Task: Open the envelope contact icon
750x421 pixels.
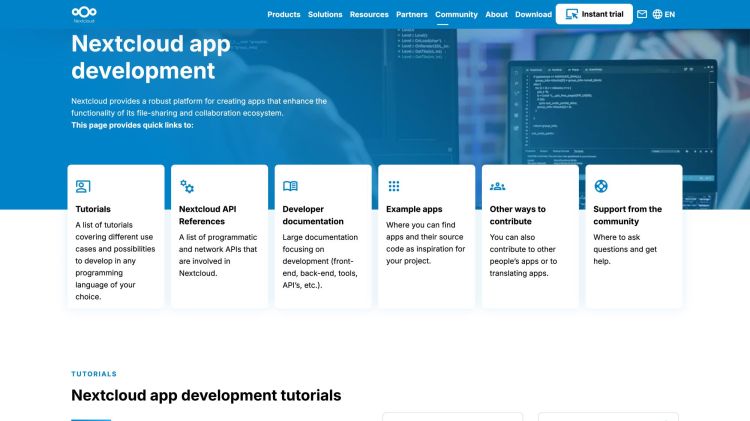Action: 642,14
